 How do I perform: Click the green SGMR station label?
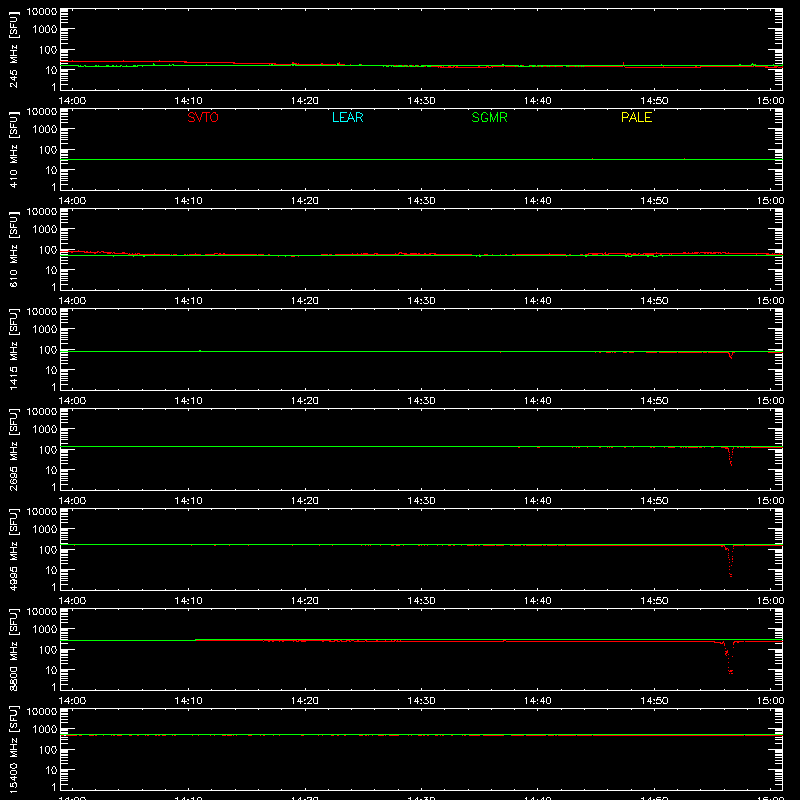(489, 117)
